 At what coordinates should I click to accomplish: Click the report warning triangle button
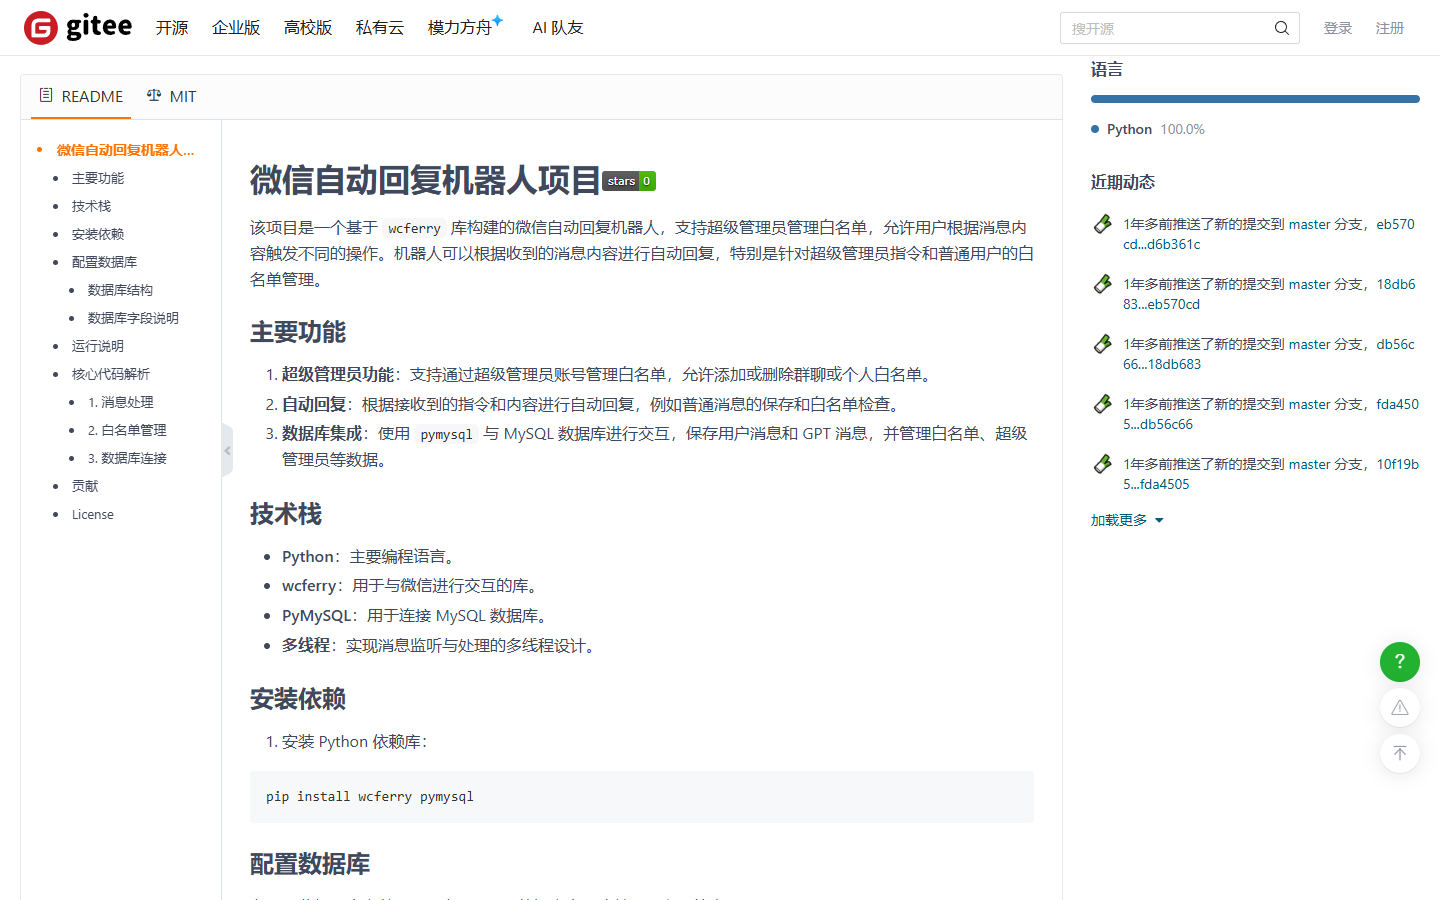coord(1400,708)
